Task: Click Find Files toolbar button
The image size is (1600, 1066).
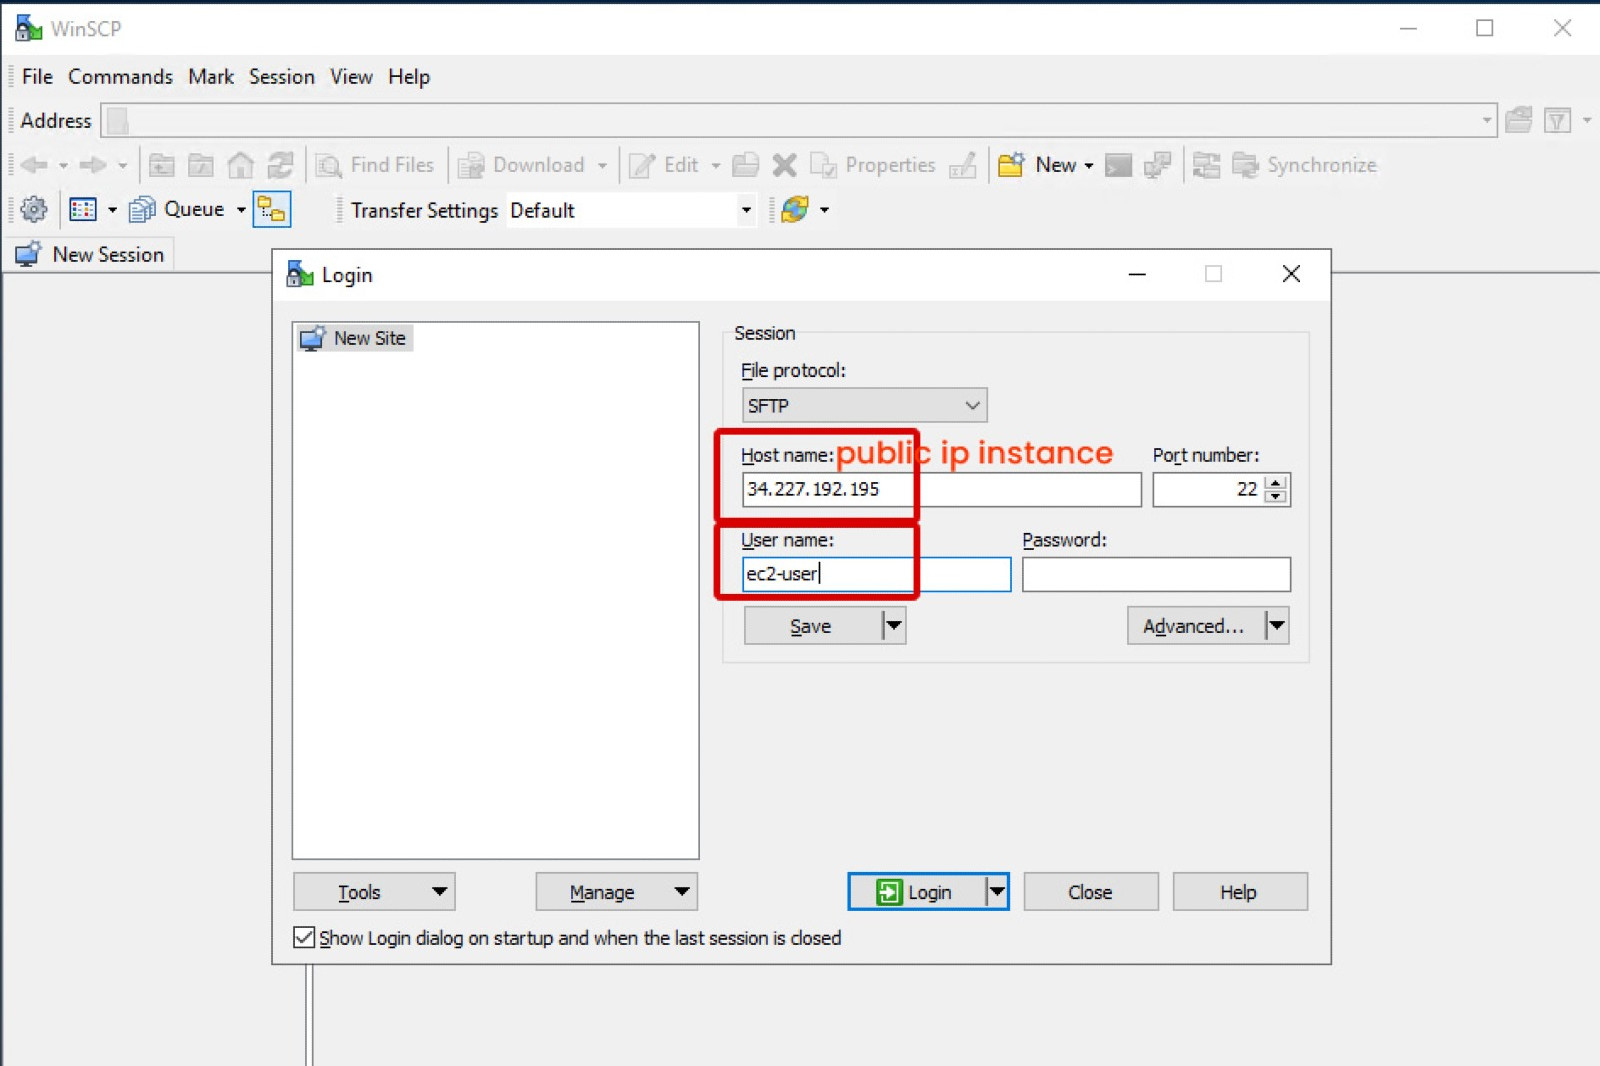Action: pyautogui.click(x=375, y=165)
